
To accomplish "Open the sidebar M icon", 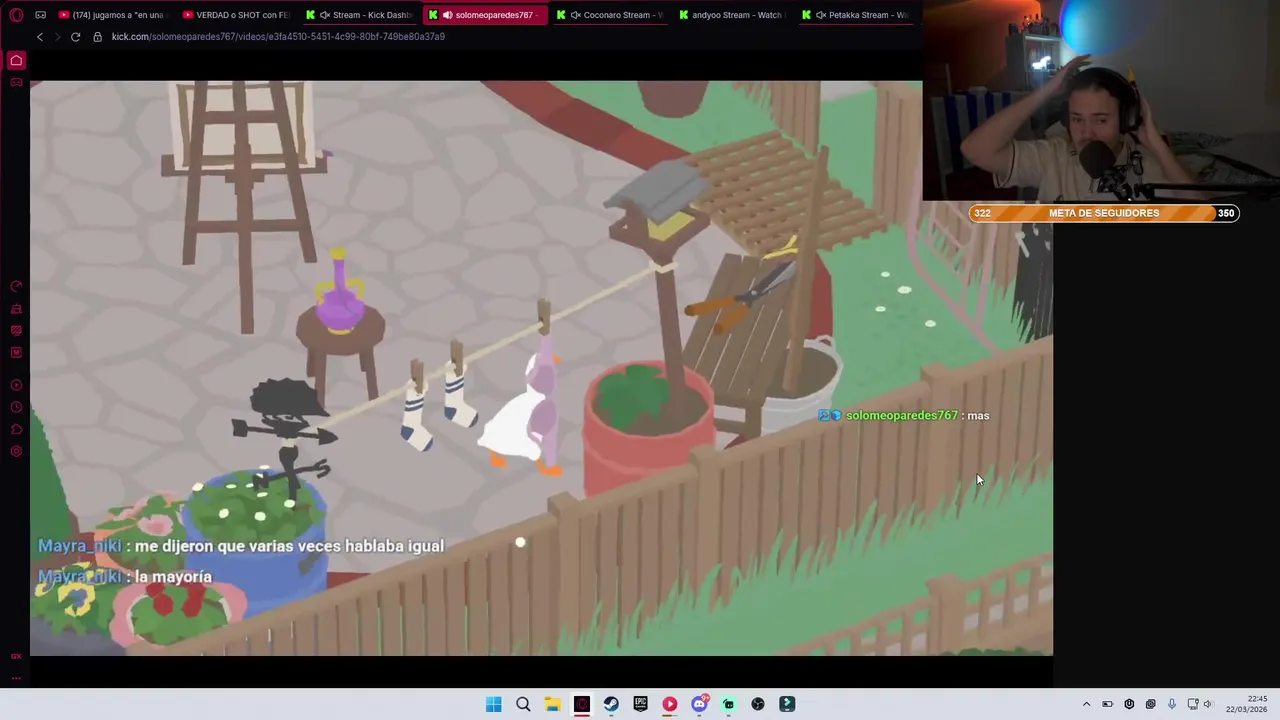I will click(x=16, y=352).
